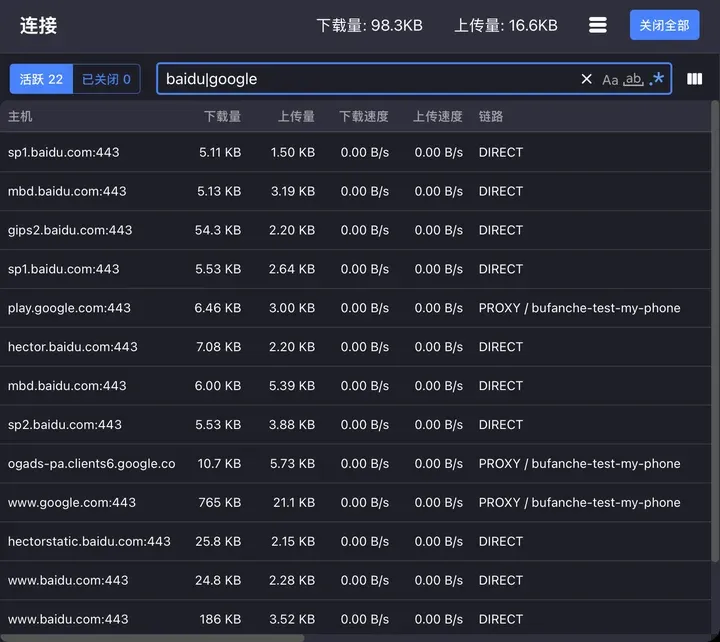This screenshot has width=720, height=642.
Task: Click the 186 KB download cell
Action: (x=220, y=619)
